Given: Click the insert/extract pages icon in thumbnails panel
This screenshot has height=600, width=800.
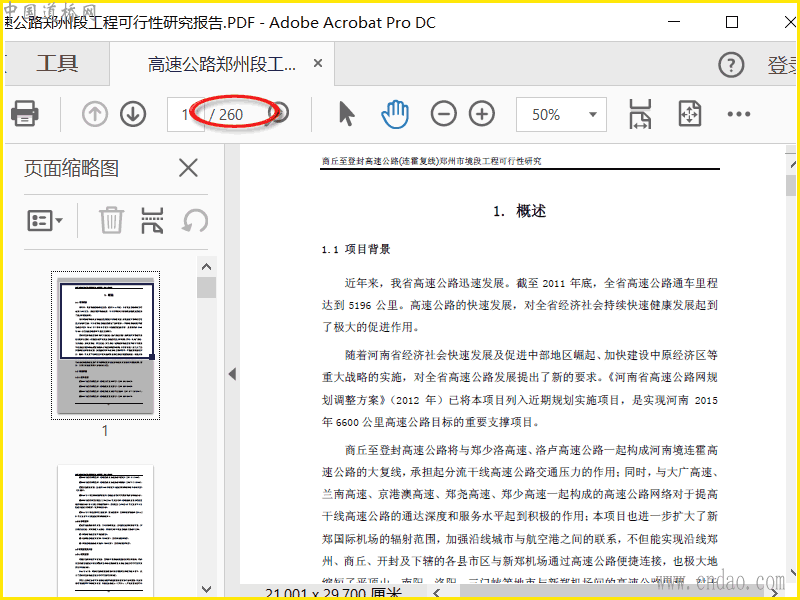Looking at the screenshot, I should pyautogui.click(x=152, y=220).
